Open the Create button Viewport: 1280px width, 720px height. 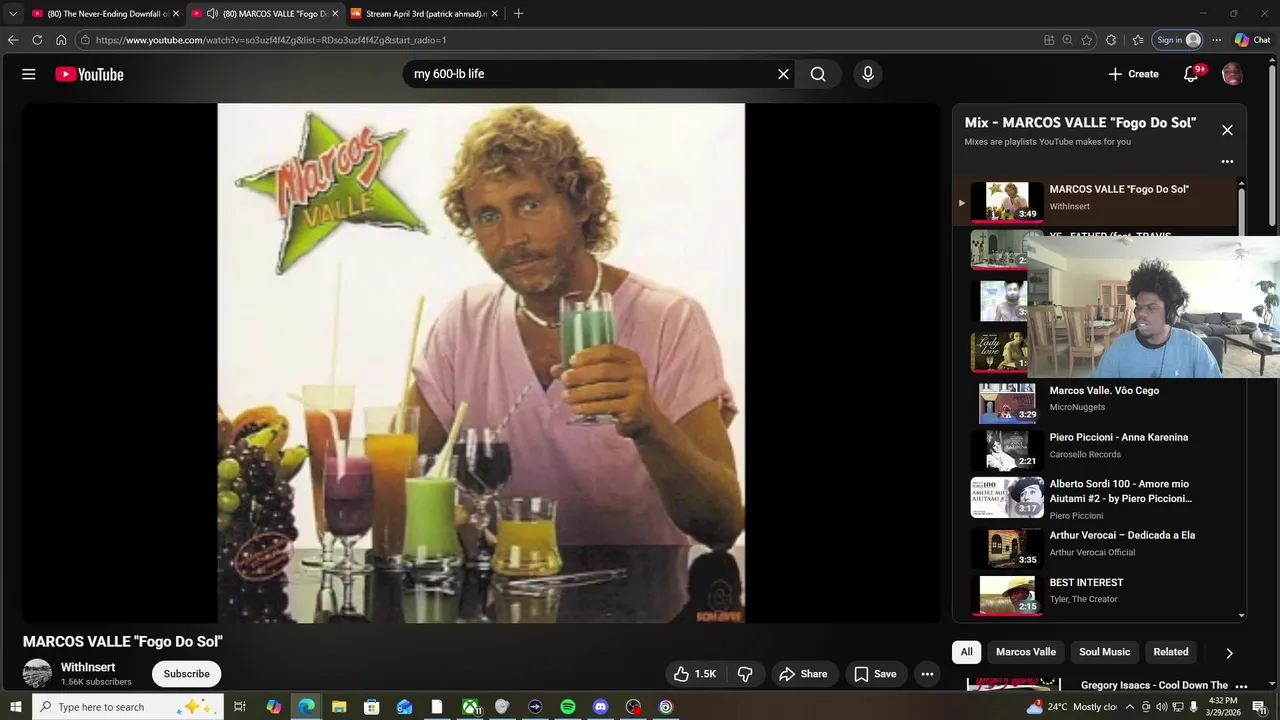click(1133, 74)
